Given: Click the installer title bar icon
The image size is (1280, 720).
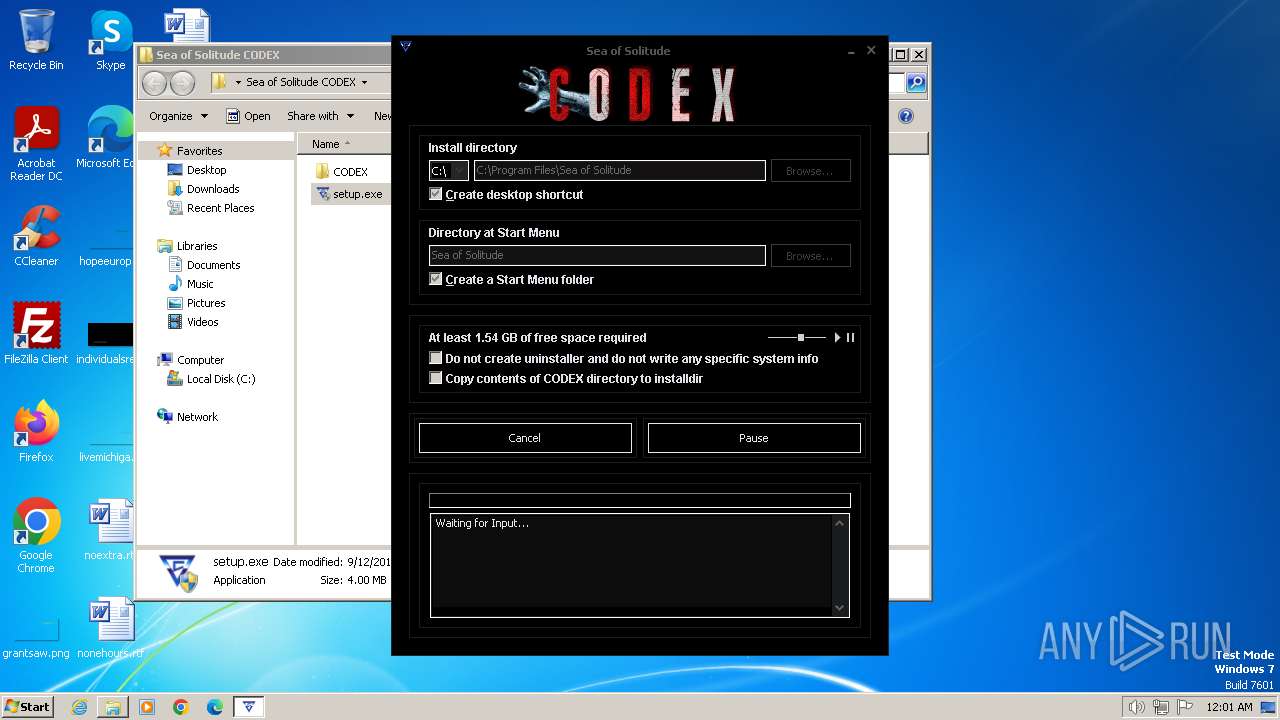Looking at the screenshot, I should [406, 46].
